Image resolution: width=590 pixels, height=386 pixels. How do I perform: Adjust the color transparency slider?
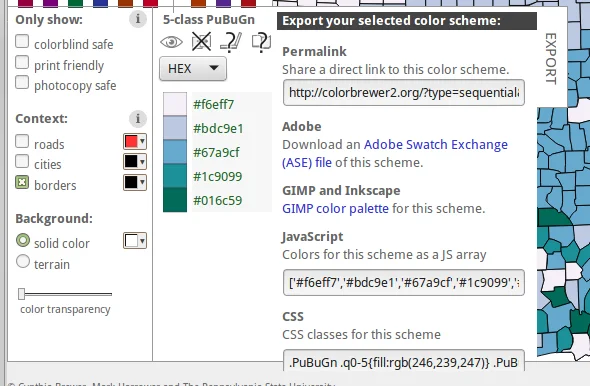(21, 294)
